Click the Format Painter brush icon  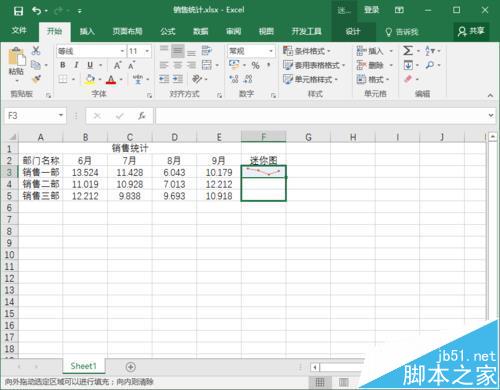(x=36, y=79)
